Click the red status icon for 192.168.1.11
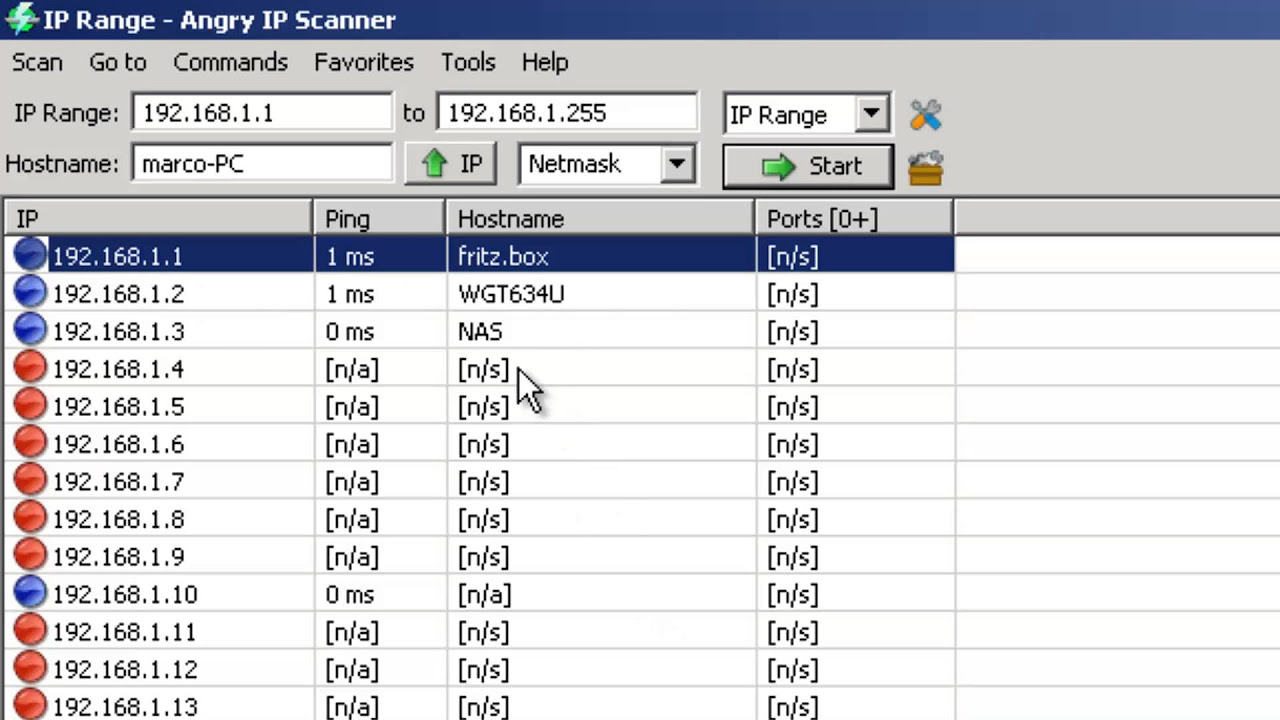Viewport: 1280px width, 720px height. [x=30, y=631]
